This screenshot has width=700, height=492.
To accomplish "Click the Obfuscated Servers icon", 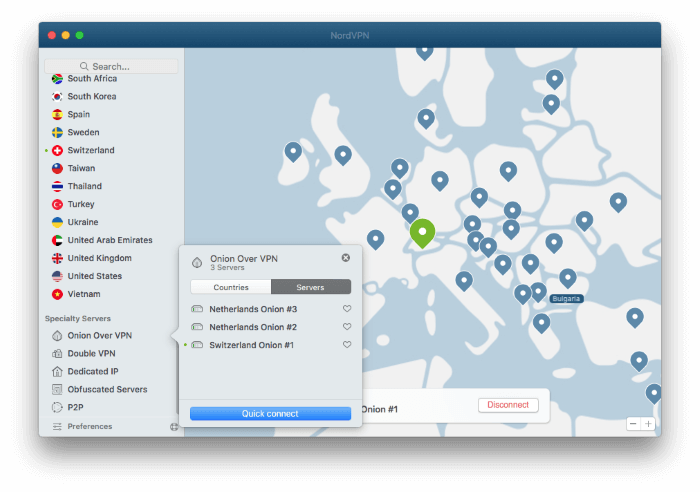I will click(x=57, y=389).
